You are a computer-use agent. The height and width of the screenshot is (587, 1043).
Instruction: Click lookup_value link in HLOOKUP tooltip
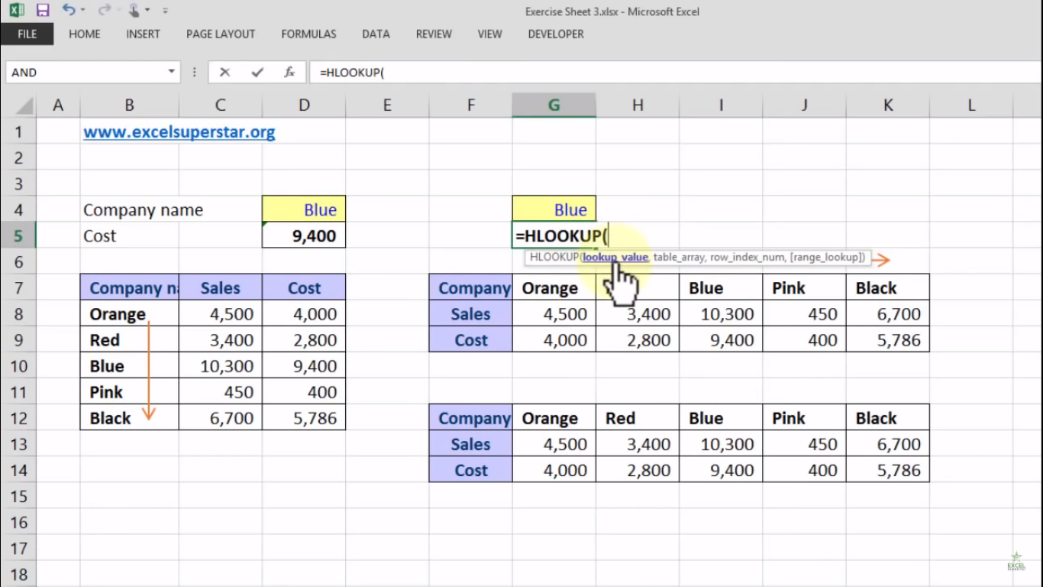615,257
